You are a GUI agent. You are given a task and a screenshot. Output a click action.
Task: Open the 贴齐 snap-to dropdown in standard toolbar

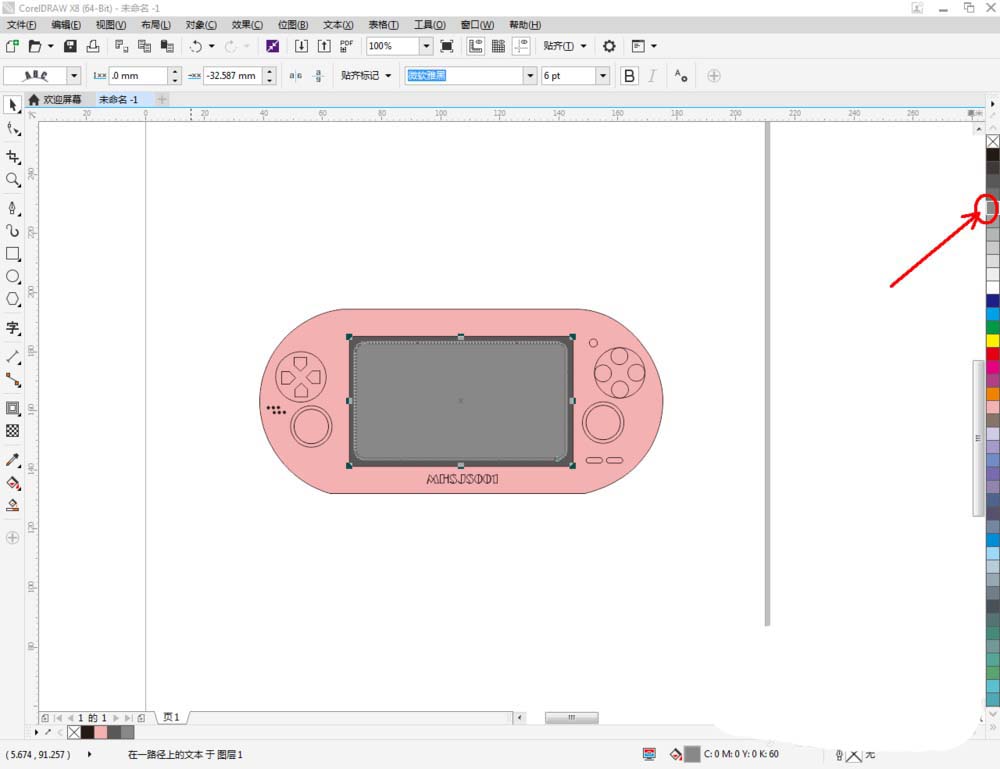click(x=564, y=46)
